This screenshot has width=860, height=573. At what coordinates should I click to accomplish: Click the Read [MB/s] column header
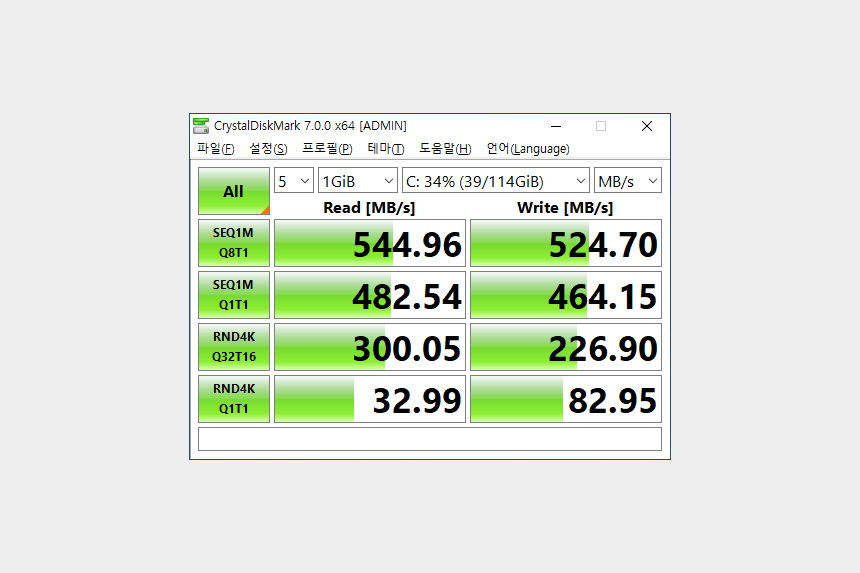coord(369,208)
